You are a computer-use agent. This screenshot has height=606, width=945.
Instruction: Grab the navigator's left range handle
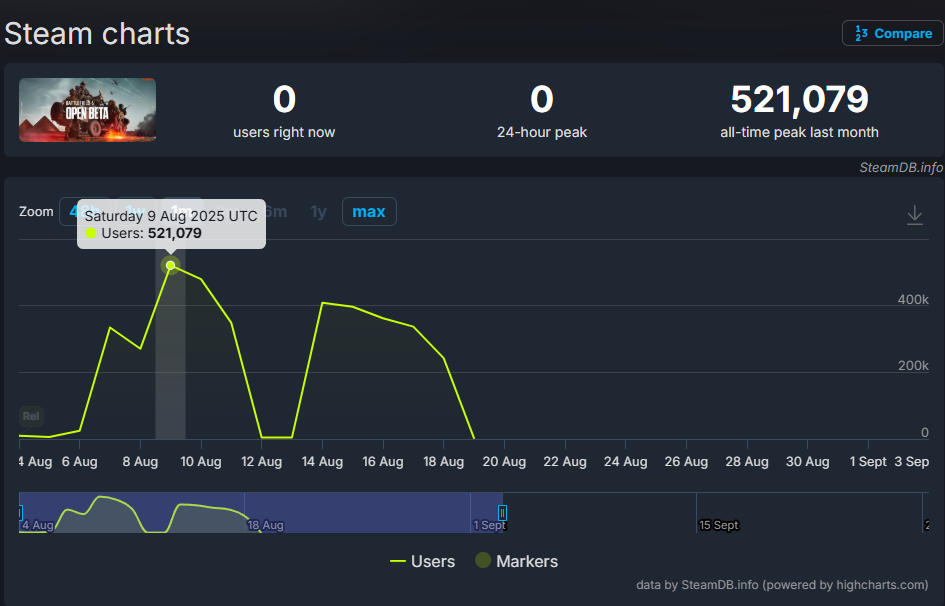tap(20, 512)
